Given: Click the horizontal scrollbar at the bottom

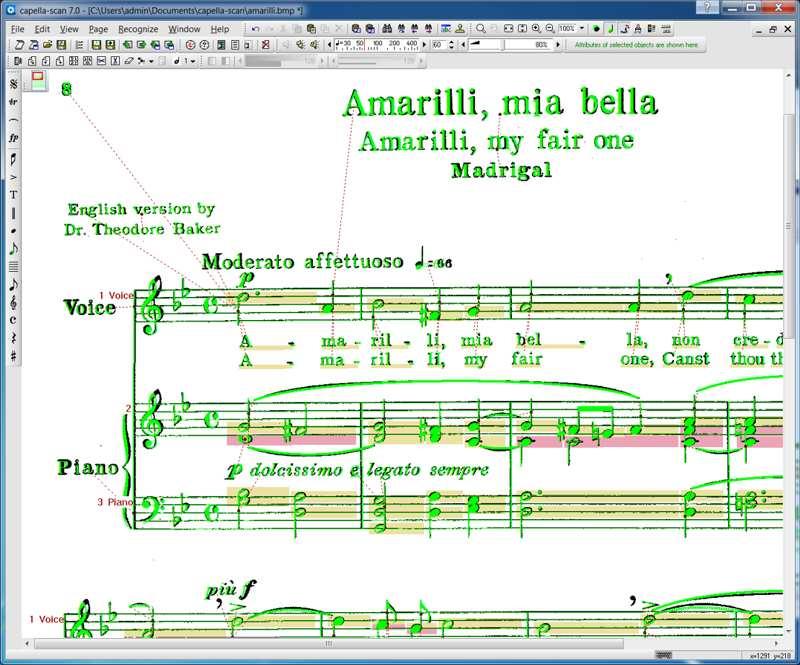Looking at the screenshot, I should tap(329, 644).
